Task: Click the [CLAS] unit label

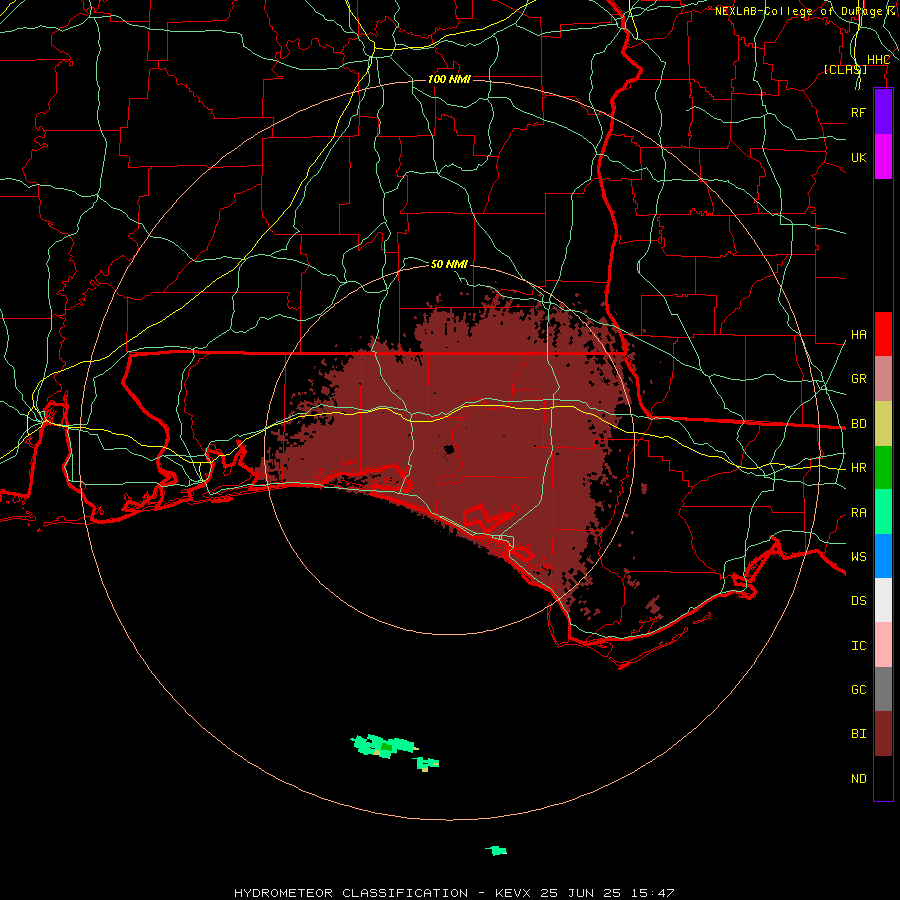Action: [x=845, y=69]
